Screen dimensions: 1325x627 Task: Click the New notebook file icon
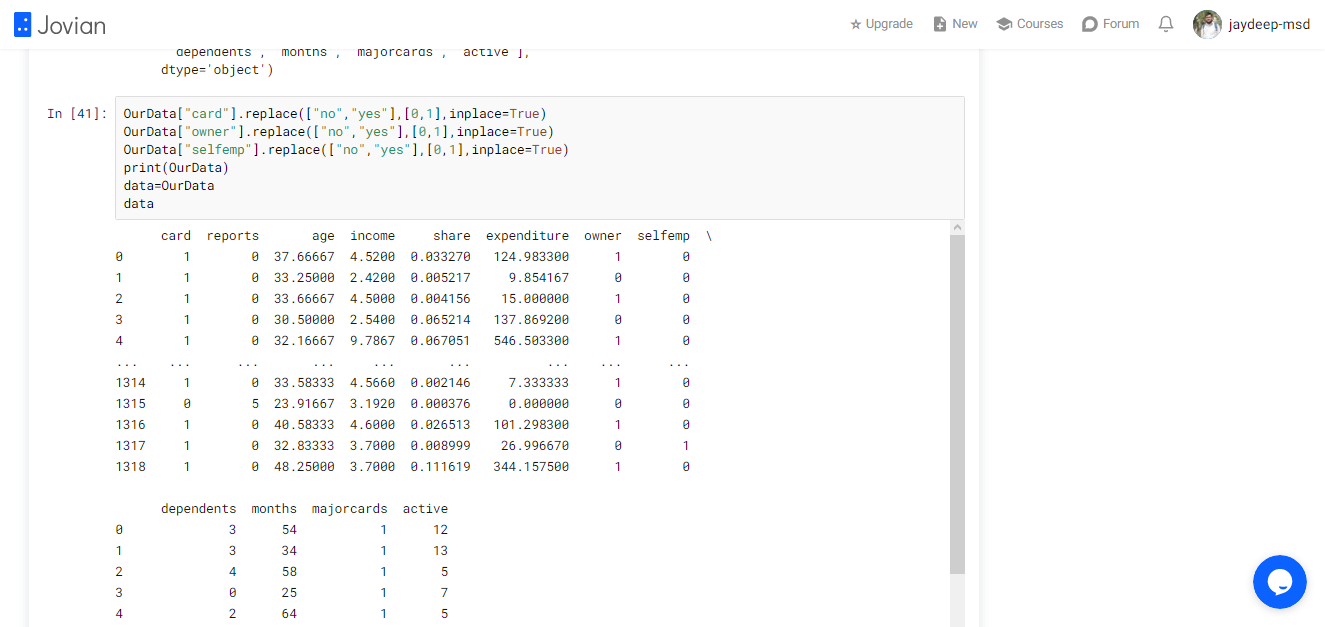tap(940, 24)
